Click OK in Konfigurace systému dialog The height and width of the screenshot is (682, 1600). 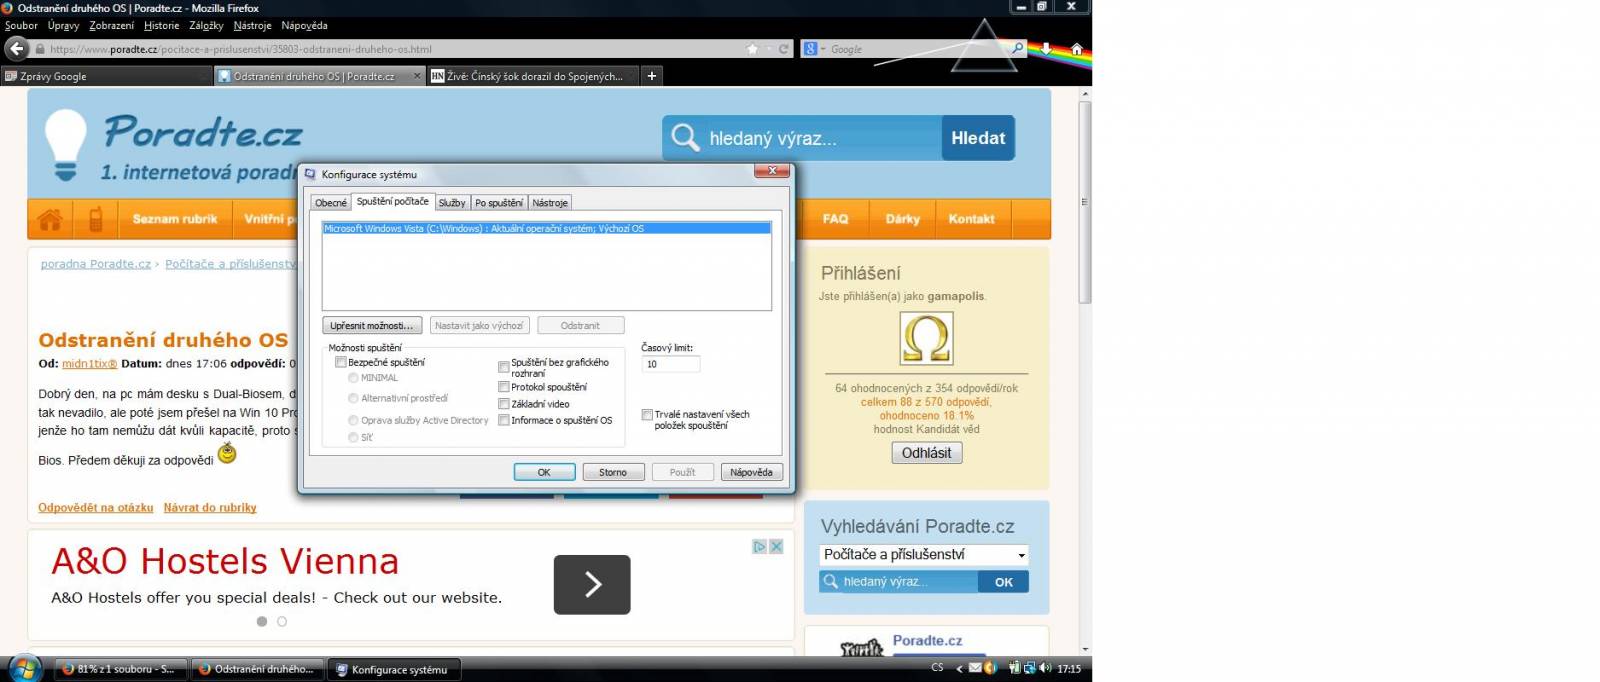tap(544, 472)
